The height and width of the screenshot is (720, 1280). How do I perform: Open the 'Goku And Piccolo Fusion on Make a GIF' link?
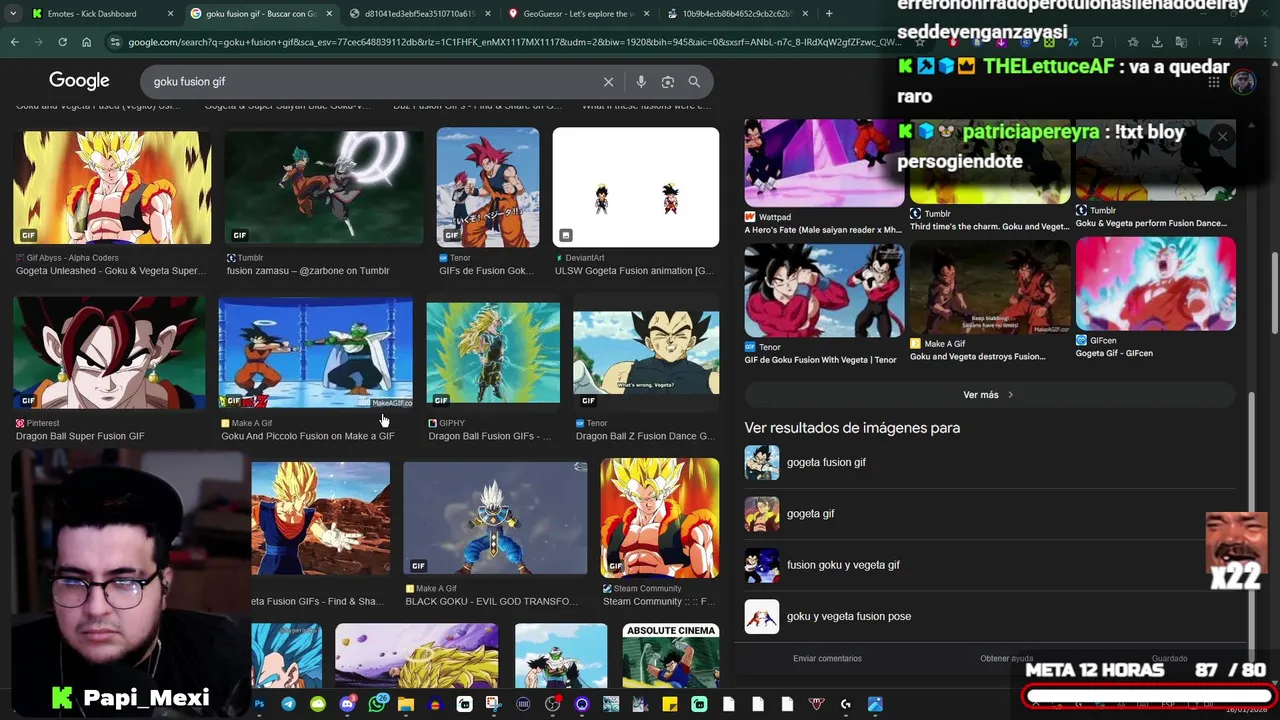308,436
